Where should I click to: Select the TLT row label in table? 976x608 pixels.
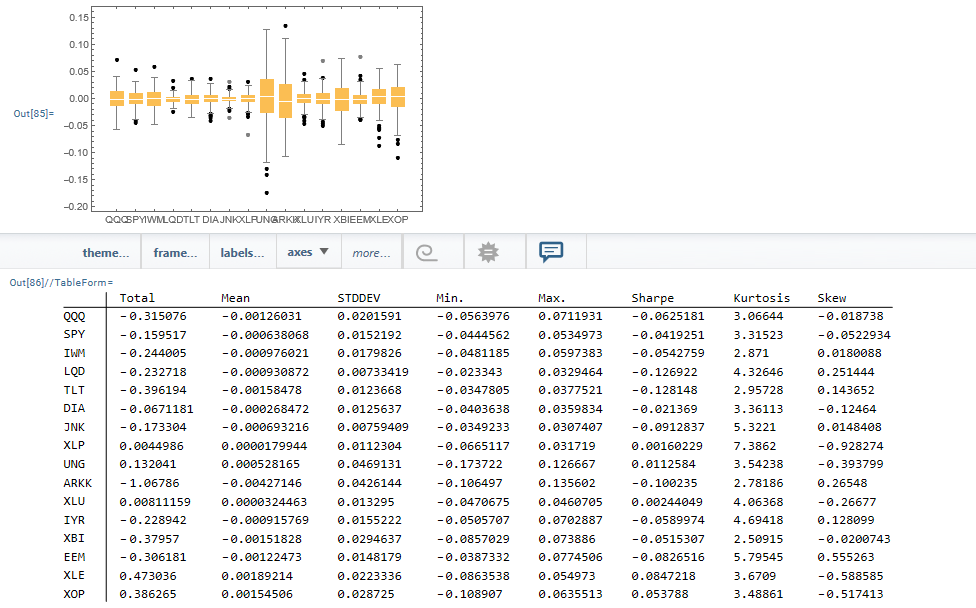pos(73,390)
